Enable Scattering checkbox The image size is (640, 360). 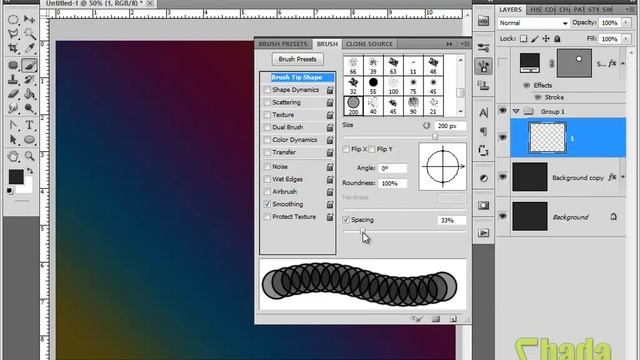pos(267,102)
